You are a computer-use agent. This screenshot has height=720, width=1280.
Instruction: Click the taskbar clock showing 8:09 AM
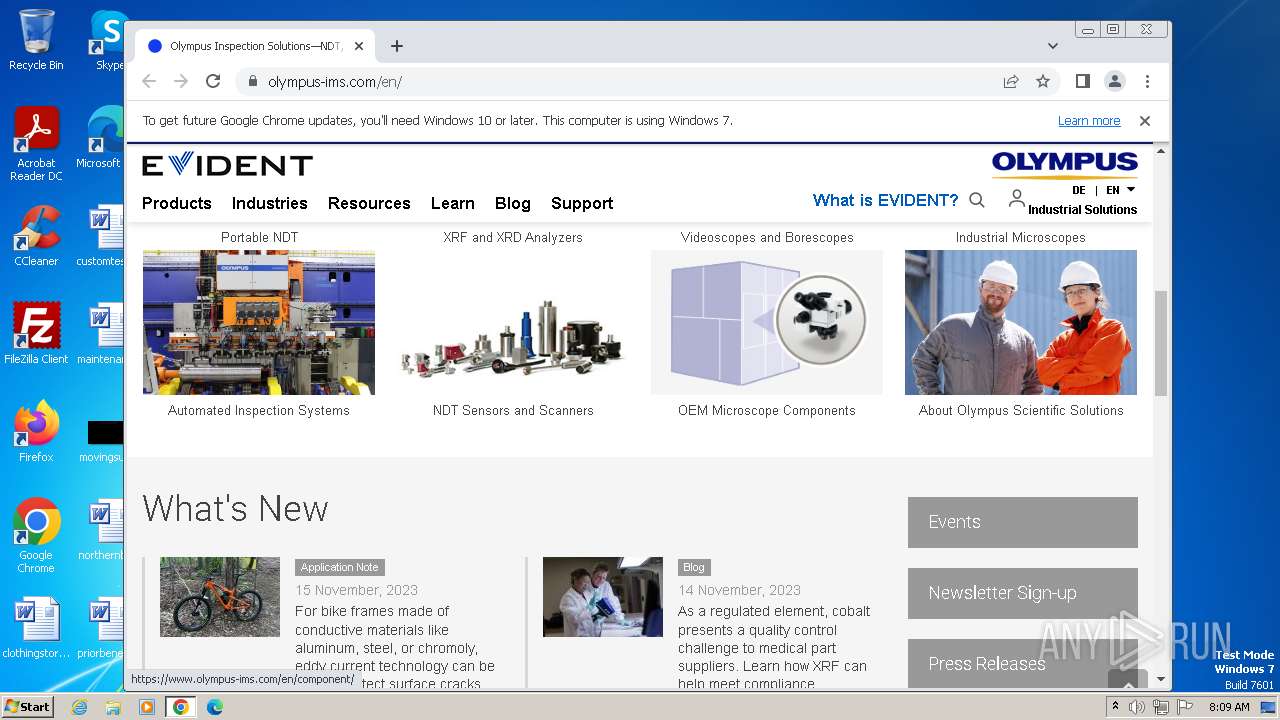[1229, 707]
